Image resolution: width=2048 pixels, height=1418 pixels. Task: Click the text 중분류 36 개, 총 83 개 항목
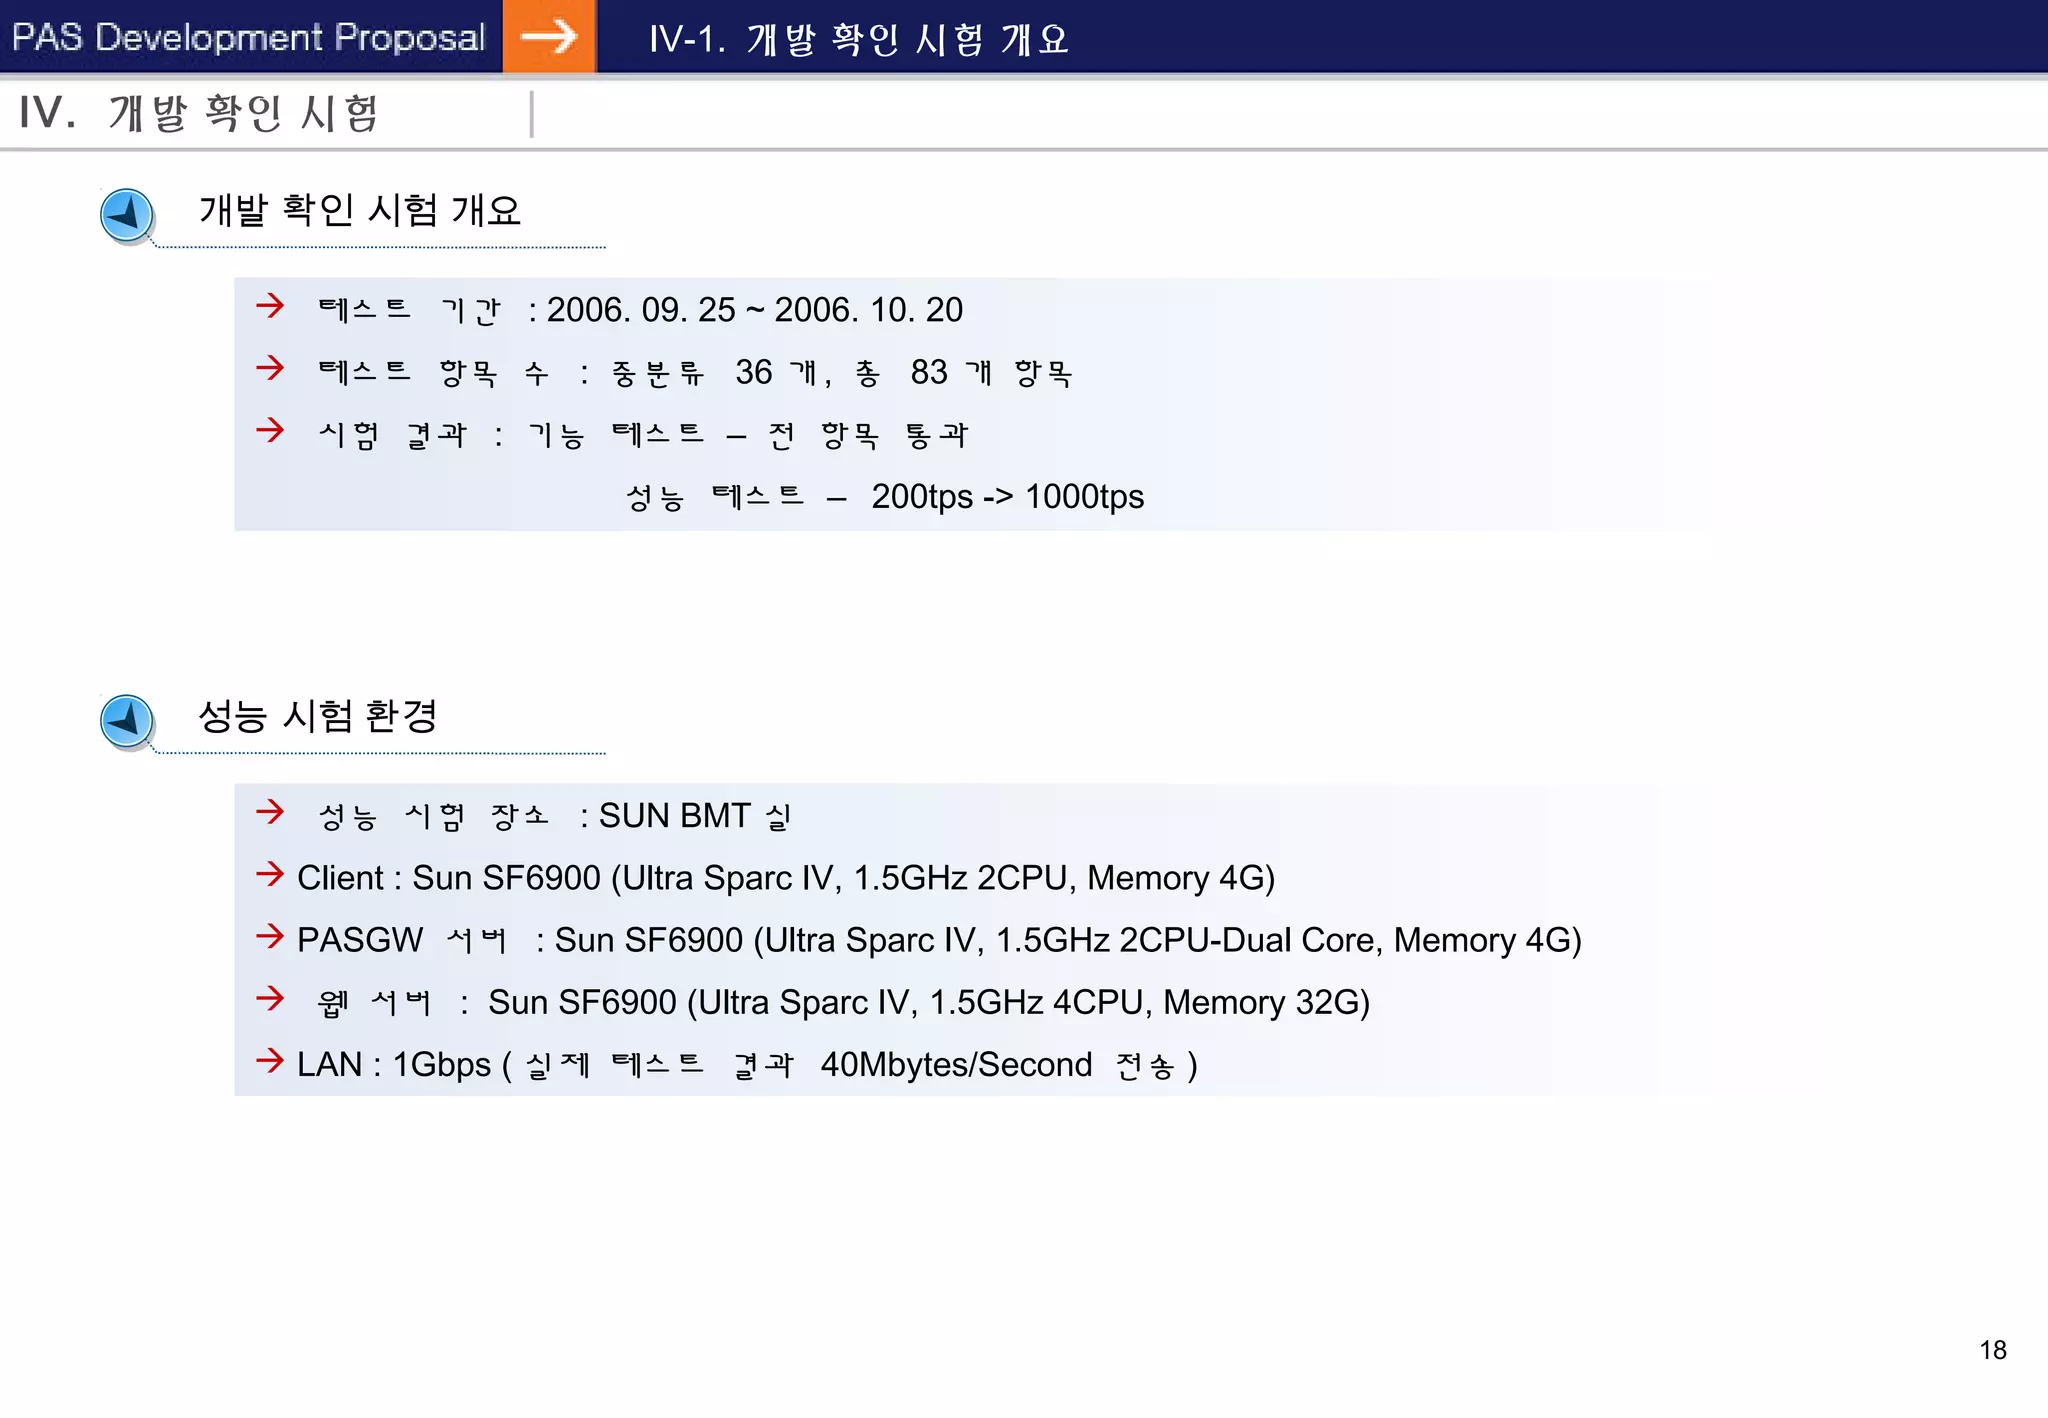click(x=842, y=373)
